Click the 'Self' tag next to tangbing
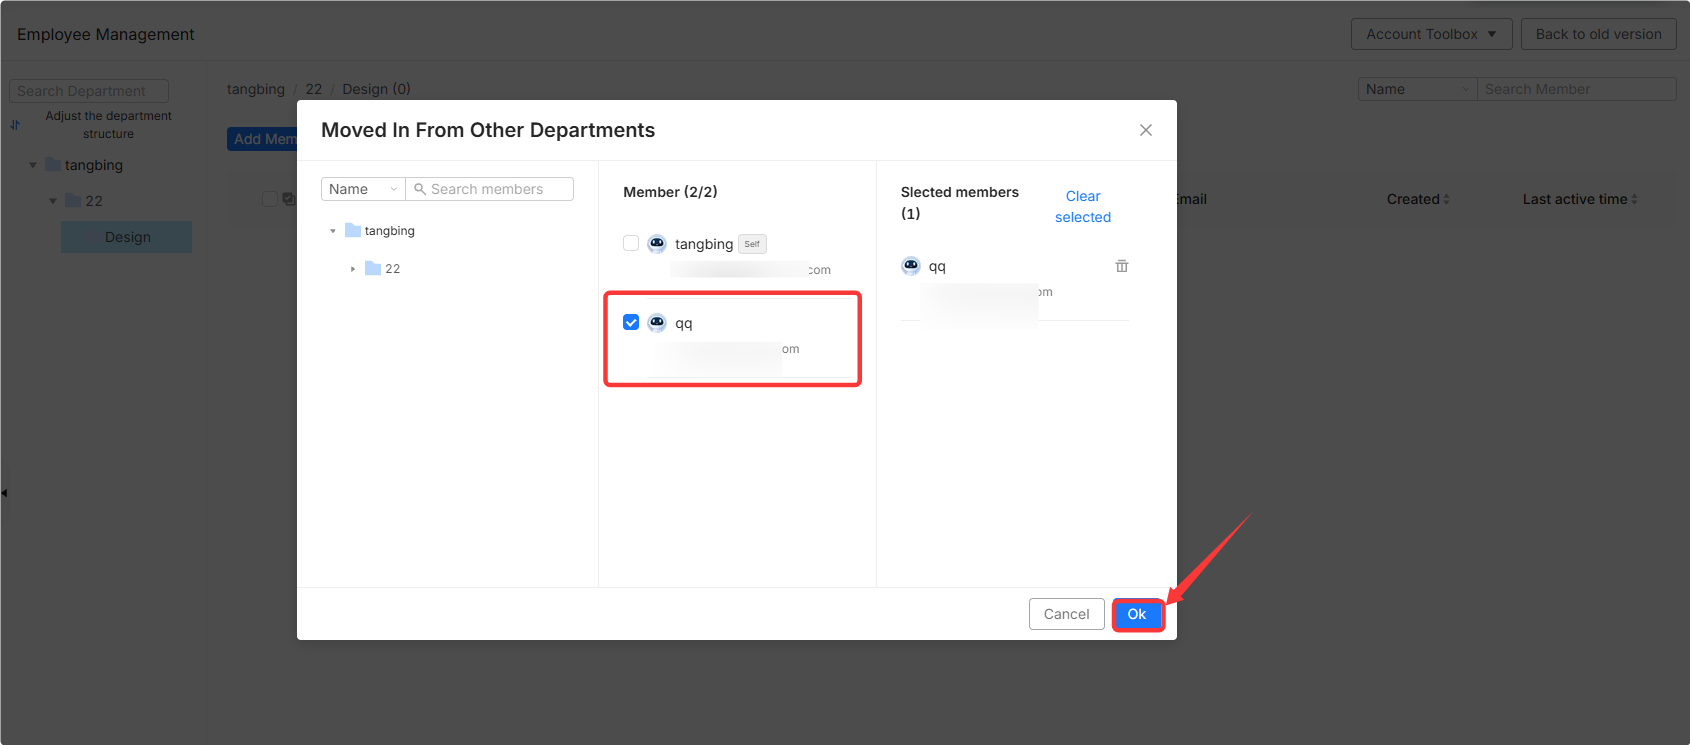 (752, 244)
